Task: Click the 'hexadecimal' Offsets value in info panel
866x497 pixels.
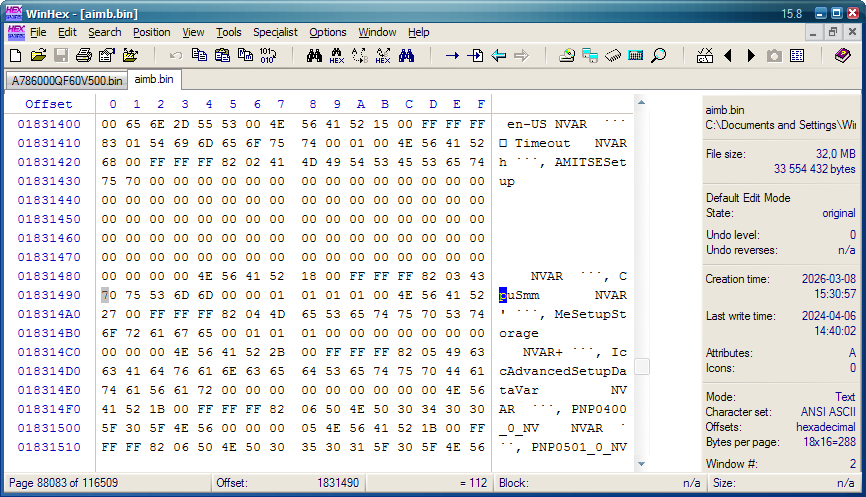Action: (826, 427)
